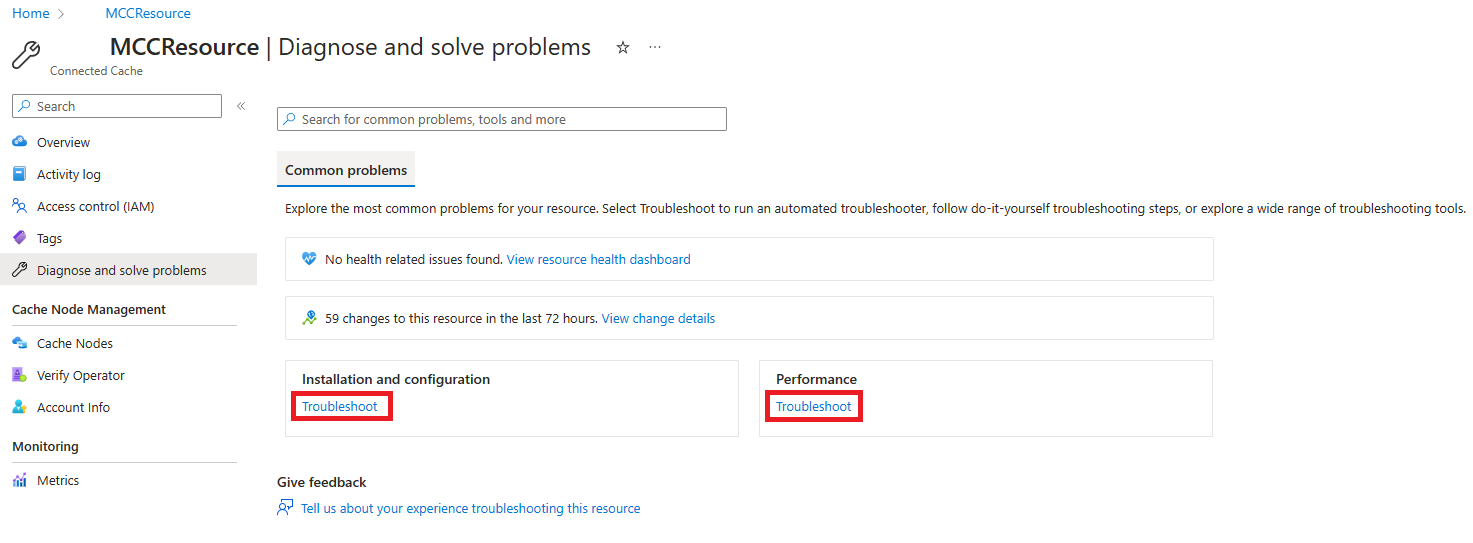Screen dimensions: 1473x543
Task: Click the Account Info person icon
Action: click(19, 407)
